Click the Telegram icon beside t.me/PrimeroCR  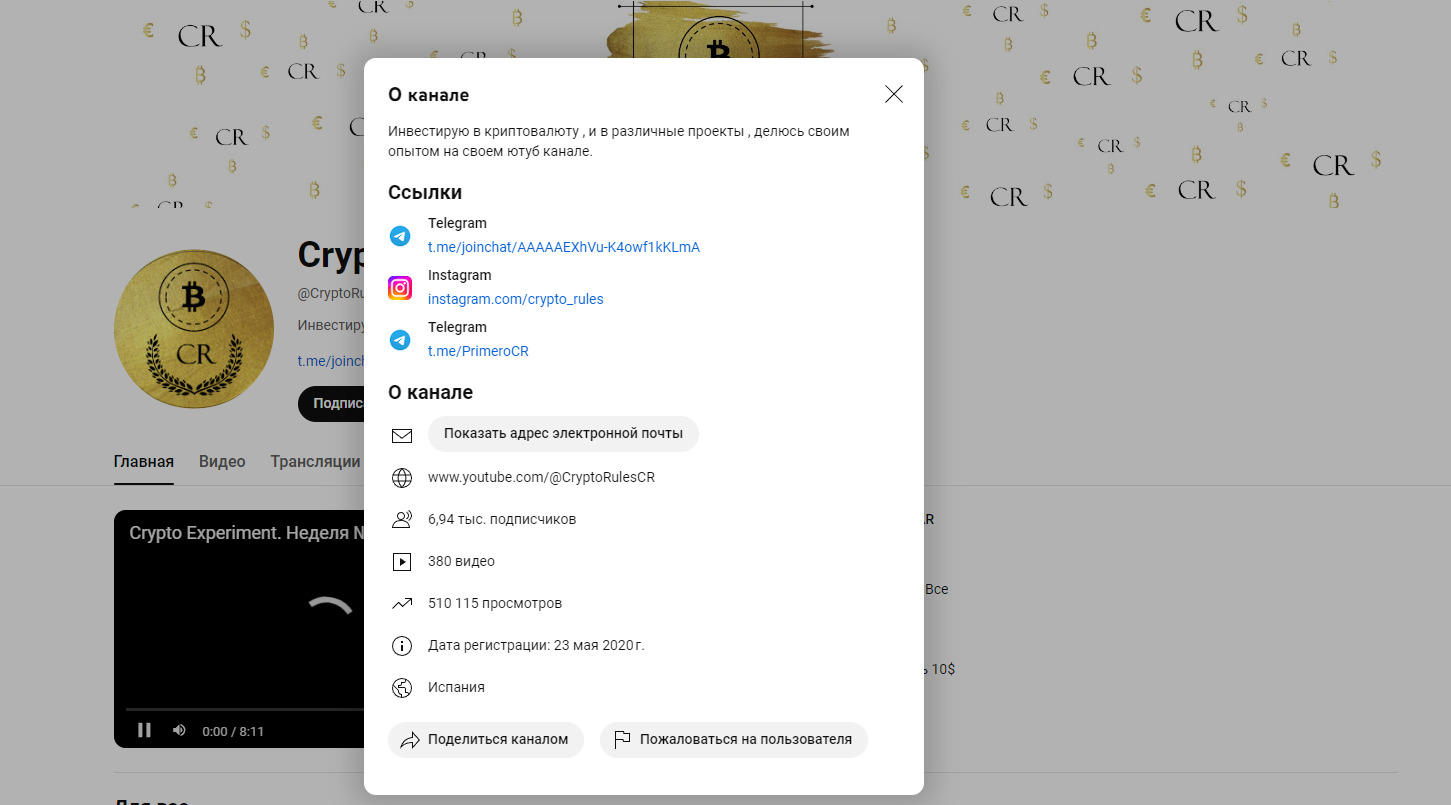coord(400,340)
